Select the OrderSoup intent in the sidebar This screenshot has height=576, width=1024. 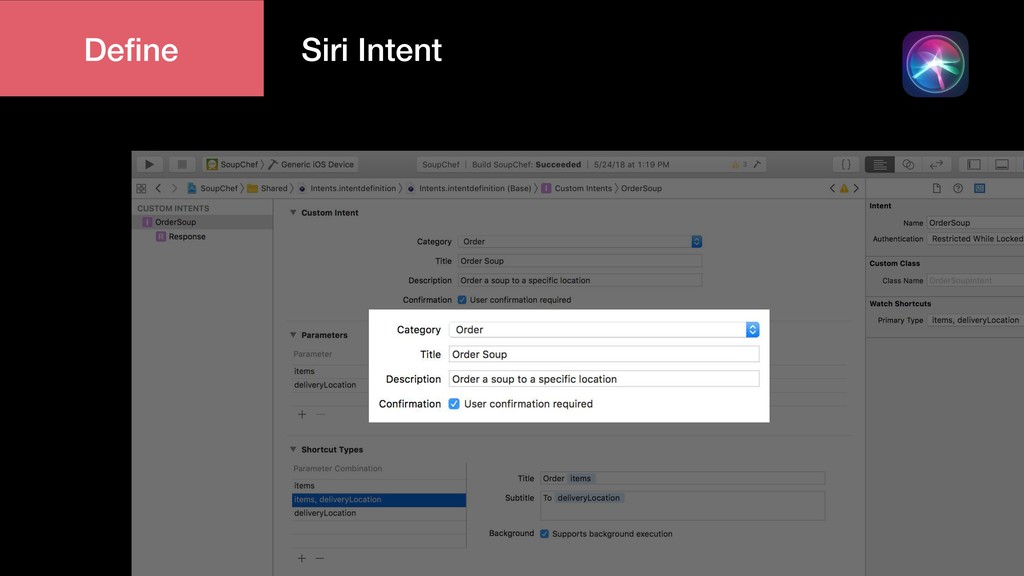[202, 222]
